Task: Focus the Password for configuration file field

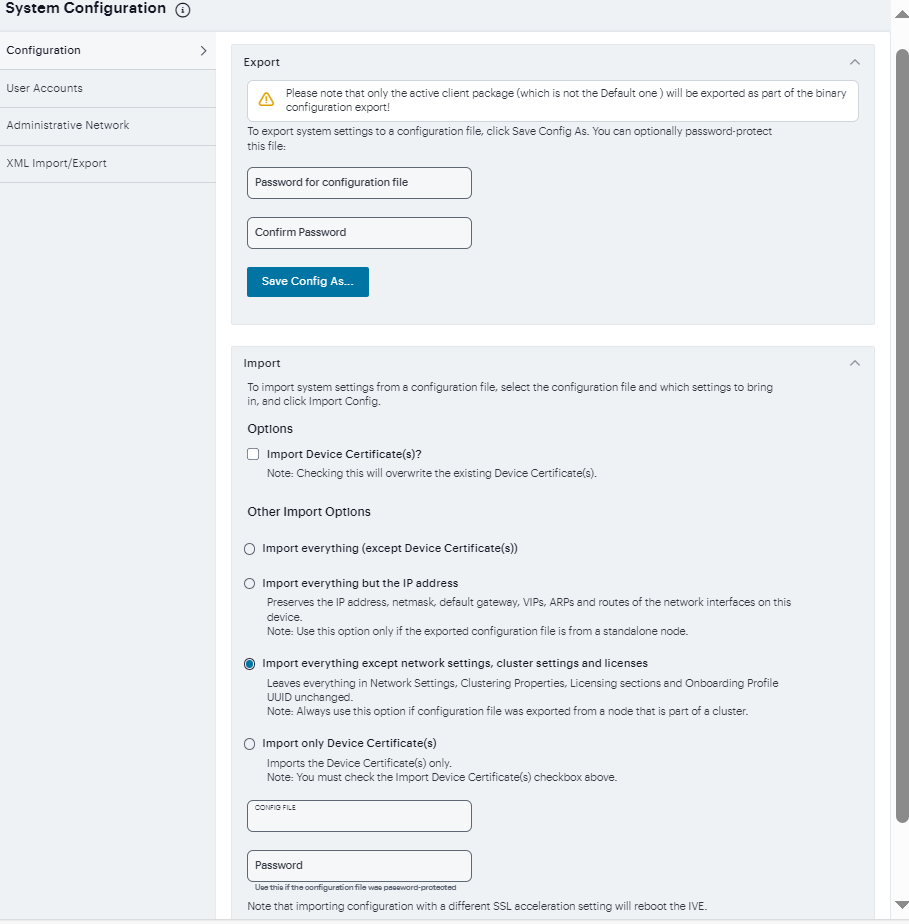Action: [359, 183]
